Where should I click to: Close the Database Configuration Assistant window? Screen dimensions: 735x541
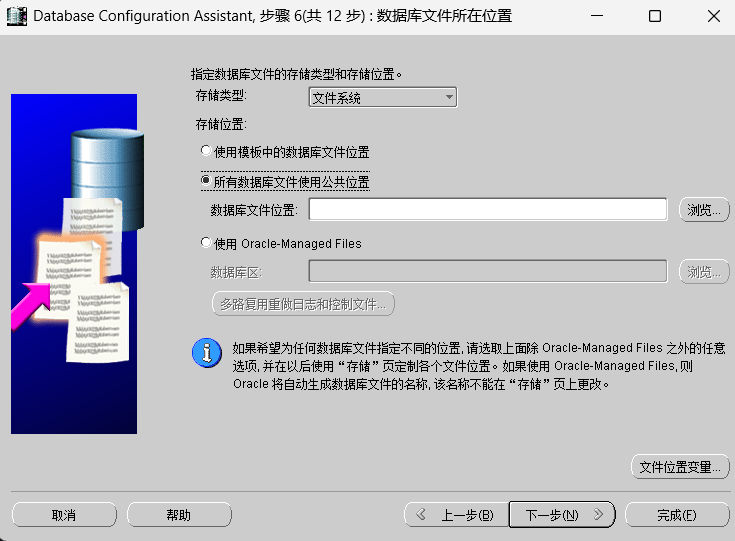[713, 16]
